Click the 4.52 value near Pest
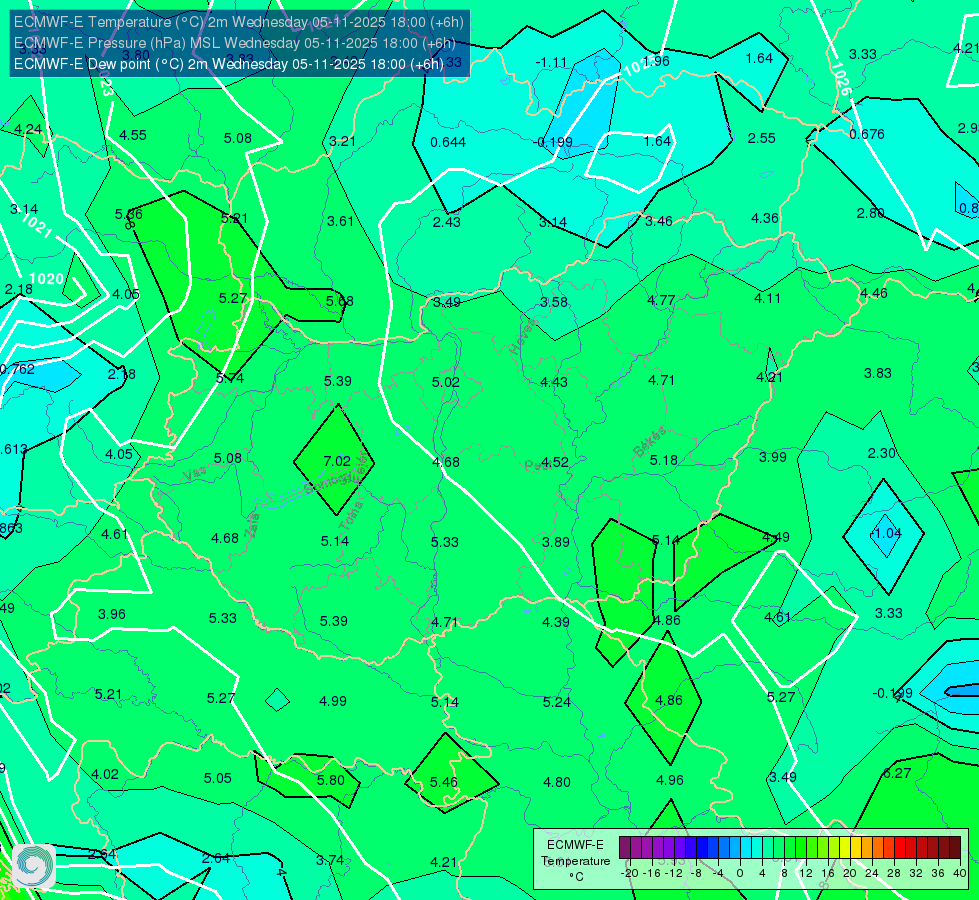The image size is (979, 900). 554,462
